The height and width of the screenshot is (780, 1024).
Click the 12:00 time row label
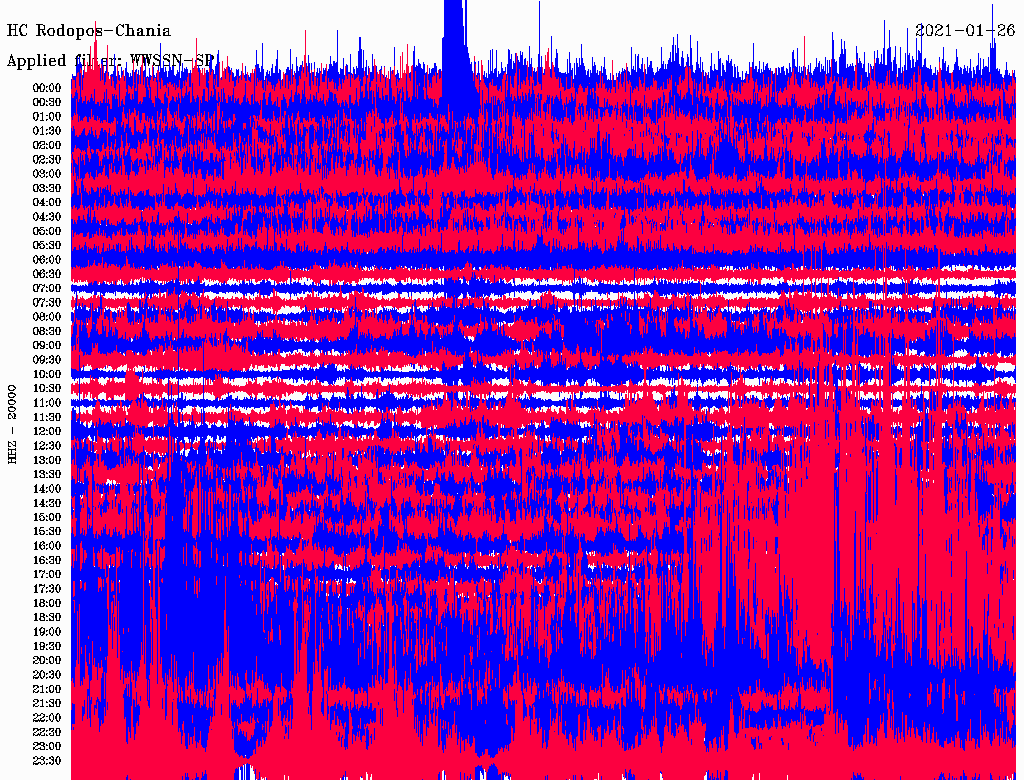(47, 432)
